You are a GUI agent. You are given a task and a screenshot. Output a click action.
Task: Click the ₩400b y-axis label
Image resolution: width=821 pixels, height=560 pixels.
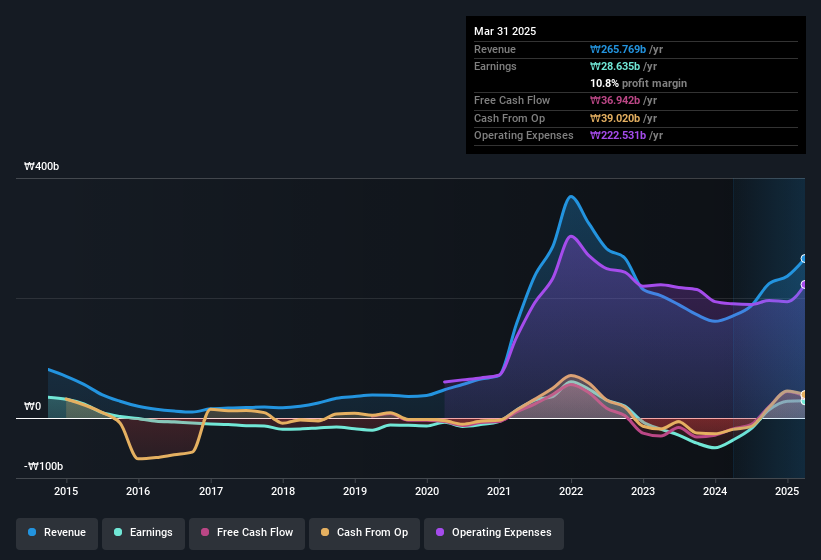pyautogui.click(x=41, y=166)
